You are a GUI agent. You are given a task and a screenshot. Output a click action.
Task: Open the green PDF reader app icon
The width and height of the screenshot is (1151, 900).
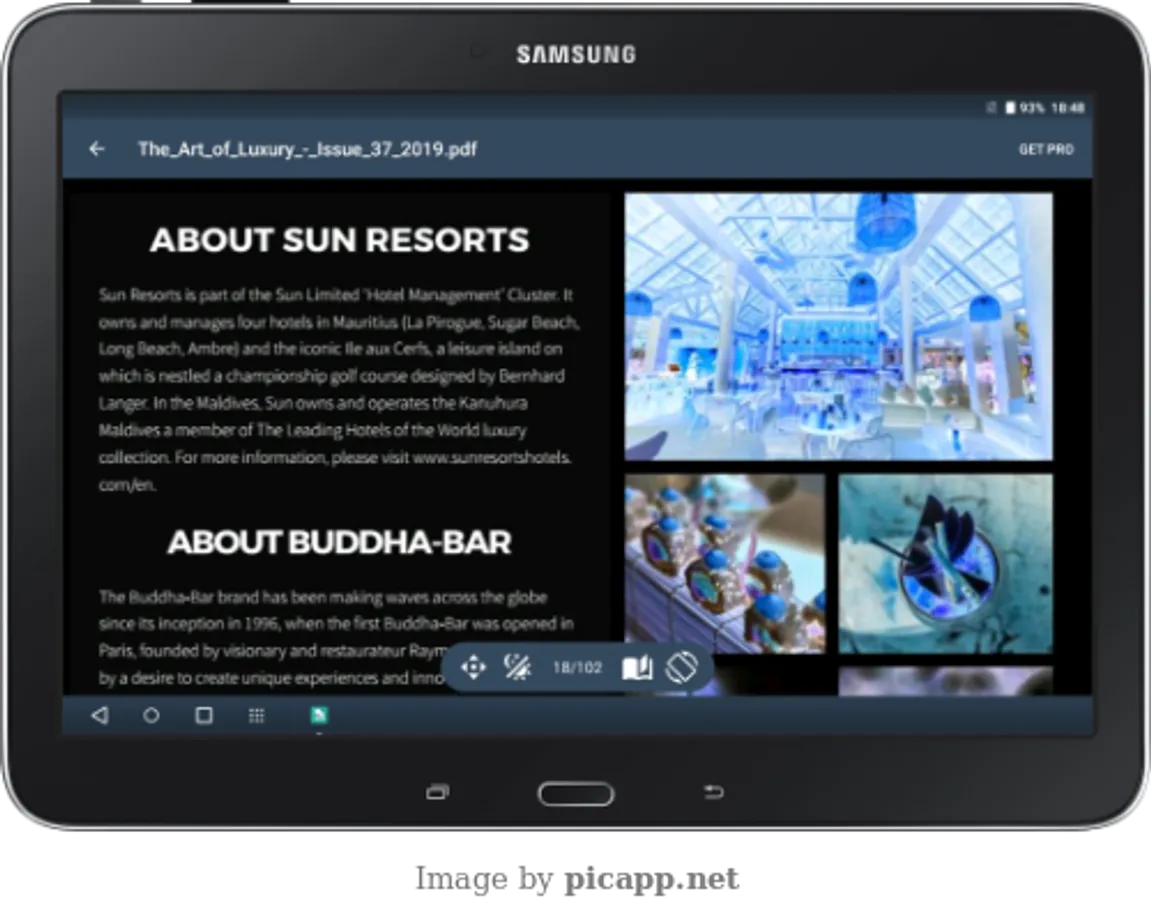coord(319,715)
